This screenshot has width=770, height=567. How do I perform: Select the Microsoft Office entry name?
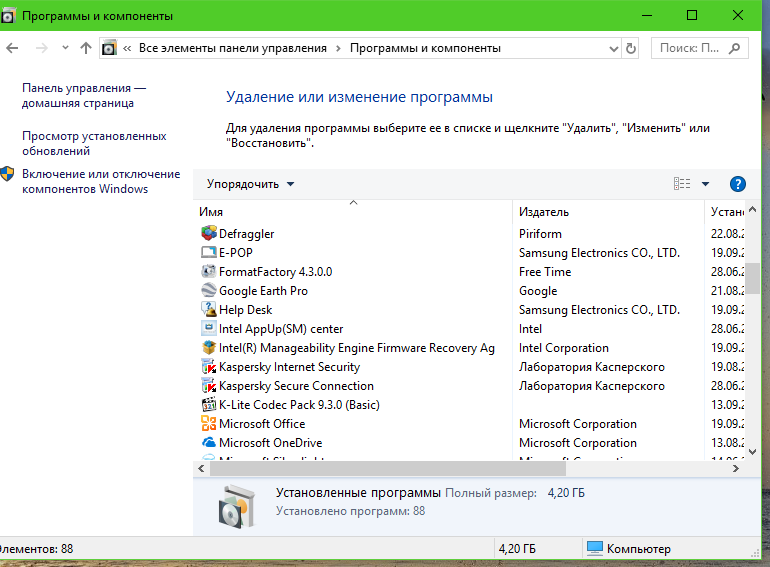(262, 424)
